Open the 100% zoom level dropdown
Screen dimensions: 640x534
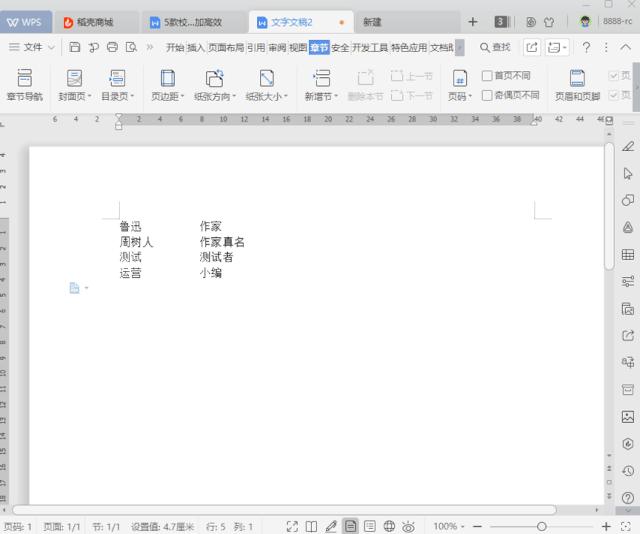[449, 526]
